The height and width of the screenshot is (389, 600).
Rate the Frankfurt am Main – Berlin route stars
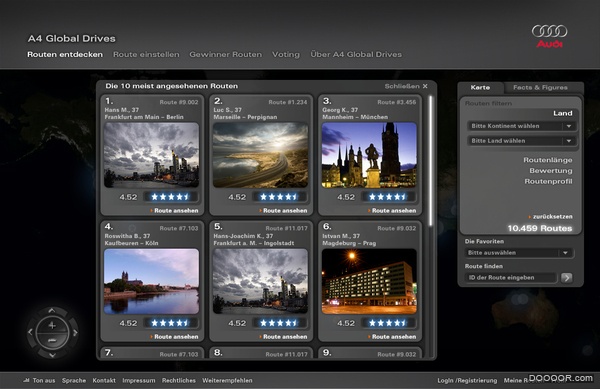tap(171, 197)
